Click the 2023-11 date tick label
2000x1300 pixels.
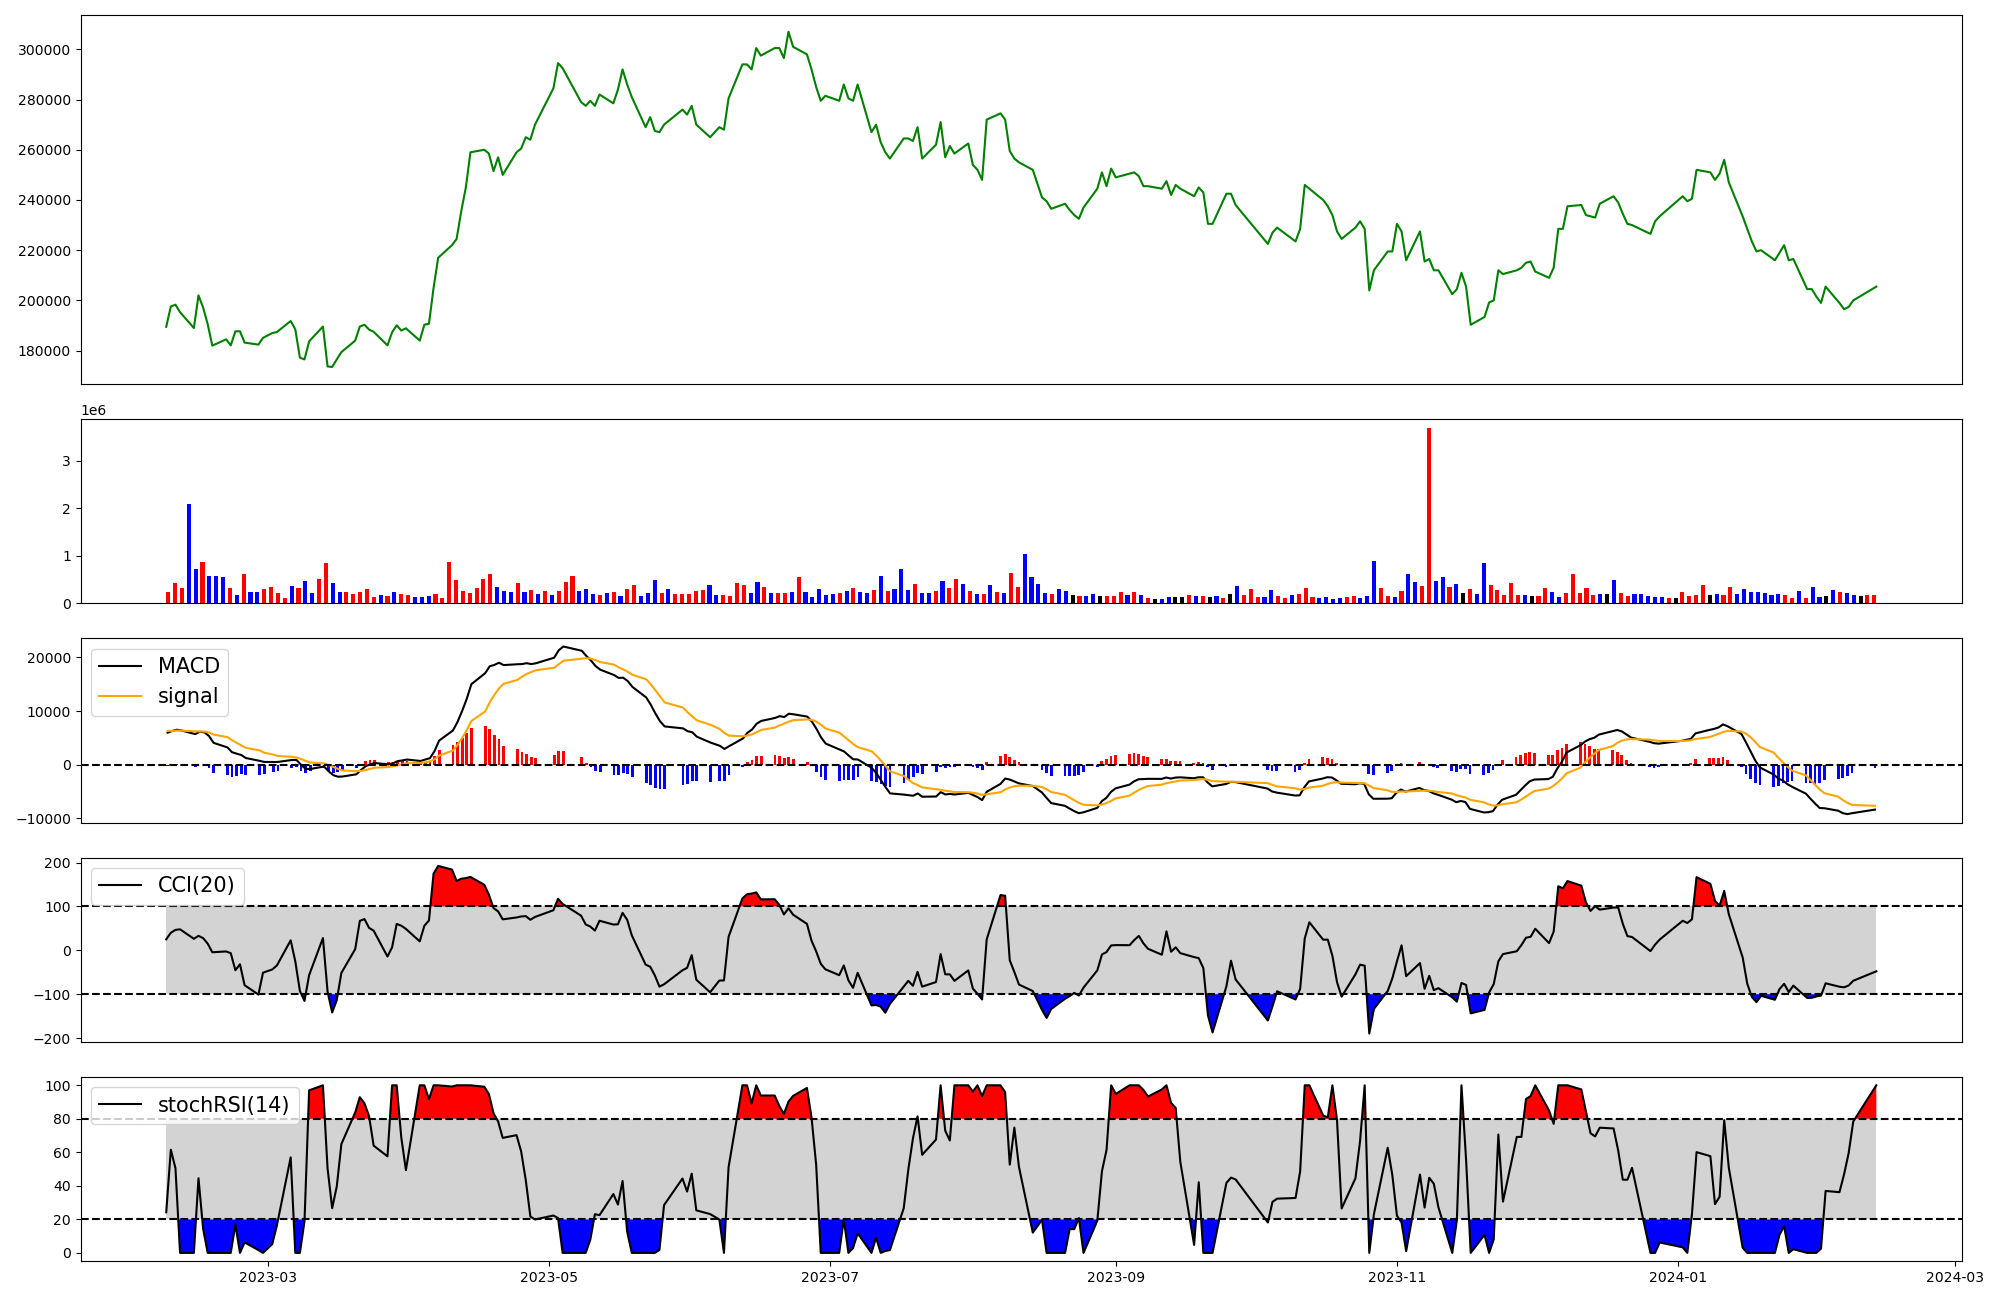[1396, 1277]
